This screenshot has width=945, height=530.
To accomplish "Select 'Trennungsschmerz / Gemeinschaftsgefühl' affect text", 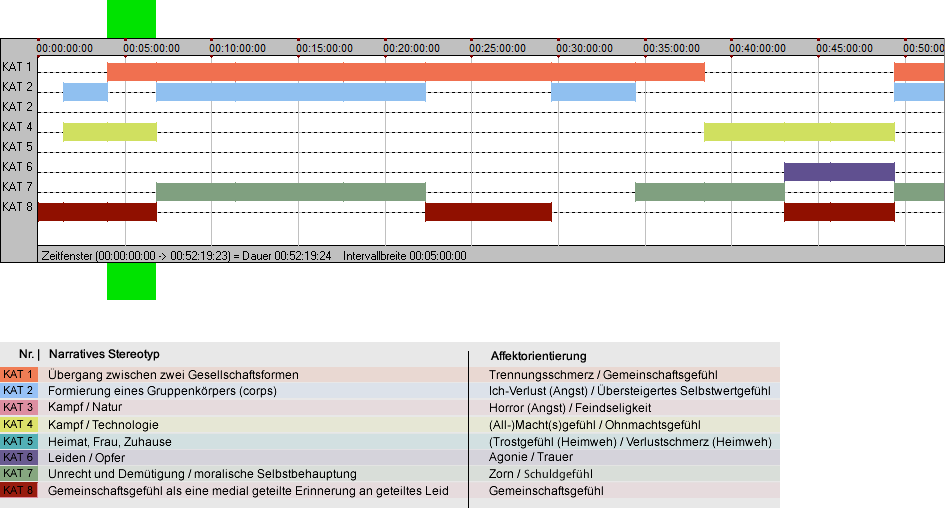I will [x=603, y=375].
